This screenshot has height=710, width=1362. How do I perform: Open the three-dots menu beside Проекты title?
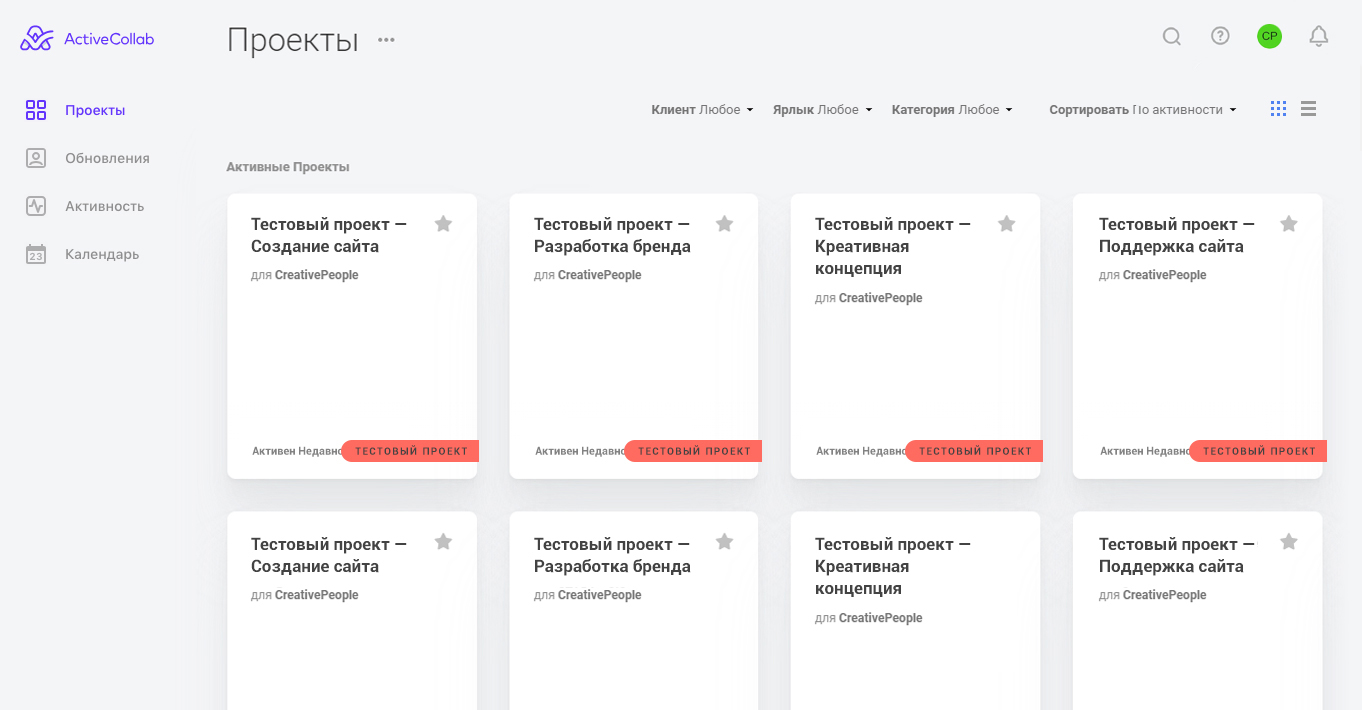pyautogui.click(x=386, y=40)
